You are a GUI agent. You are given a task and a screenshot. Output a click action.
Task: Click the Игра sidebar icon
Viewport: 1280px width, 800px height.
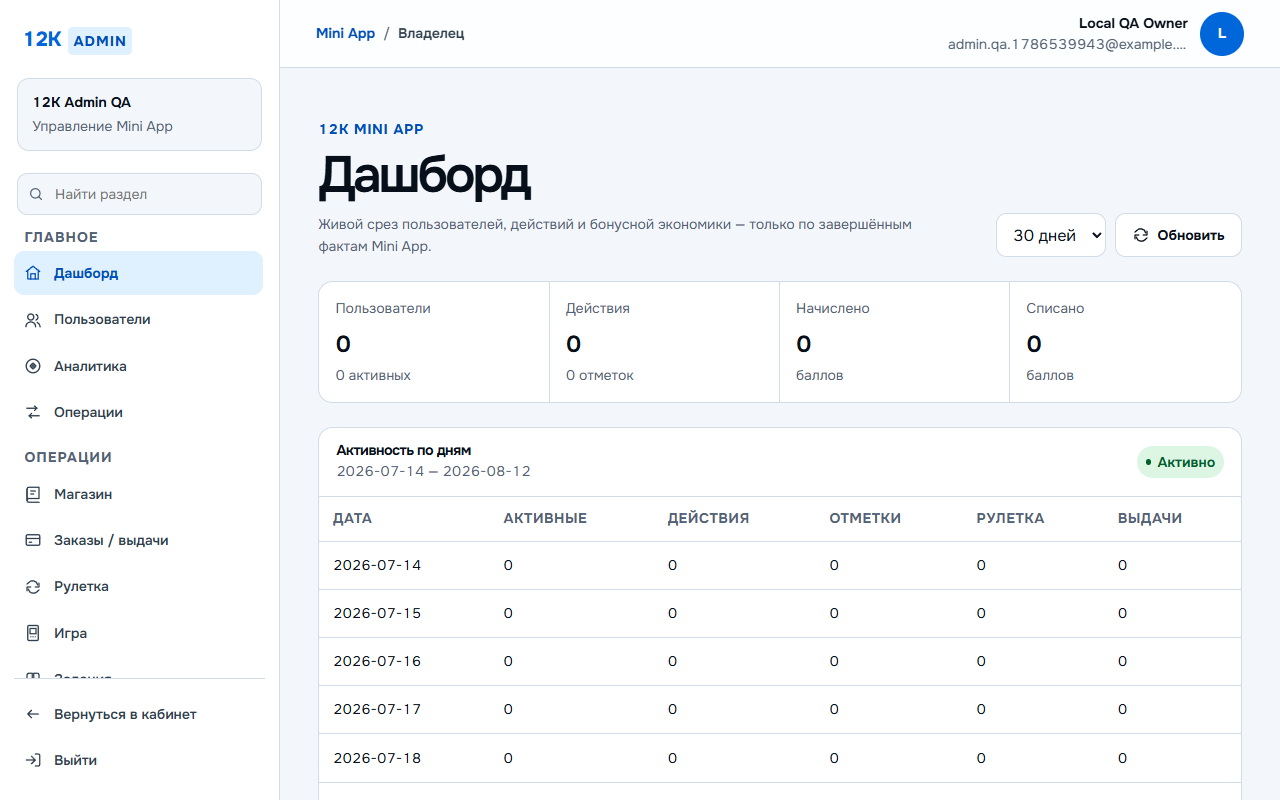(x=33, y=633)
